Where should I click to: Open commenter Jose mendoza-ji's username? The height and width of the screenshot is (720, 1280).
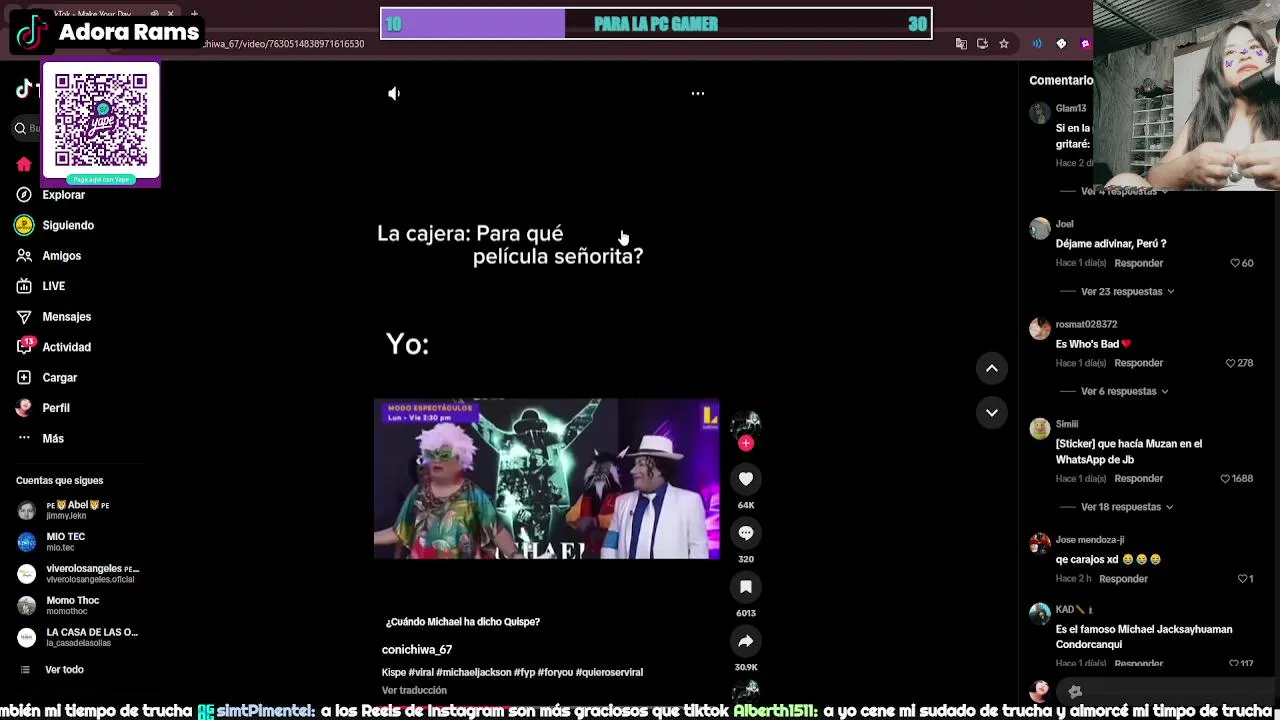tap(1090, 540)
